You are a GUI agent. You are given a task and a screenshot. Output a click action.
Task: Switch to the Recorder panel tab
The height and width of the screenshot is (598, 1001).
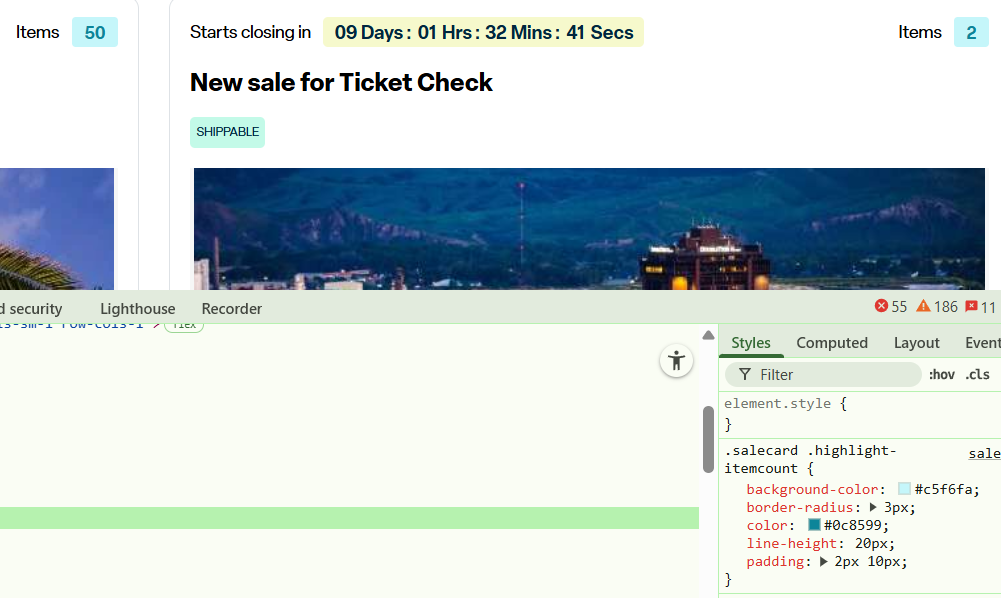pos(232,309)
